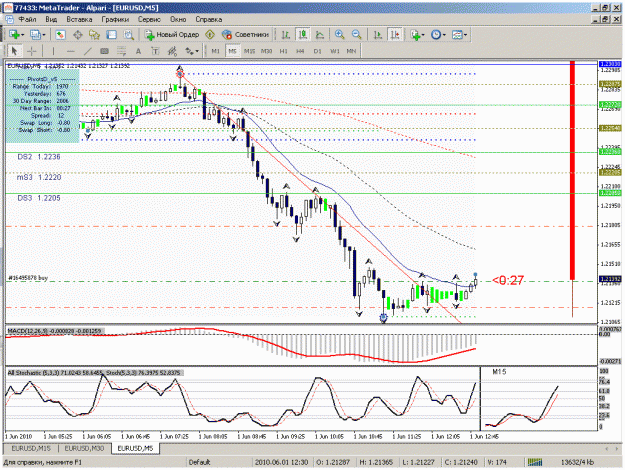Click the Новый Ордер button
Viewport: 625px width, 470px height.
(x=172, y=35)
